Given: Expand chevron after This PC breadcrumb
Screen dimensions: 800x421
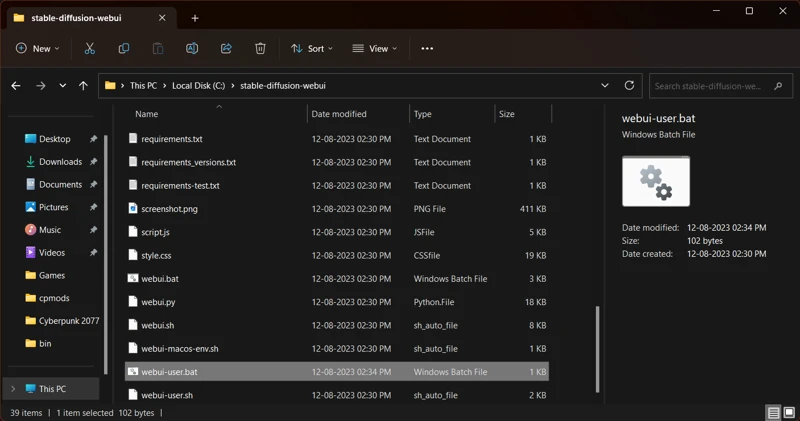Looking at the screenshot, I should coord(164,86).
